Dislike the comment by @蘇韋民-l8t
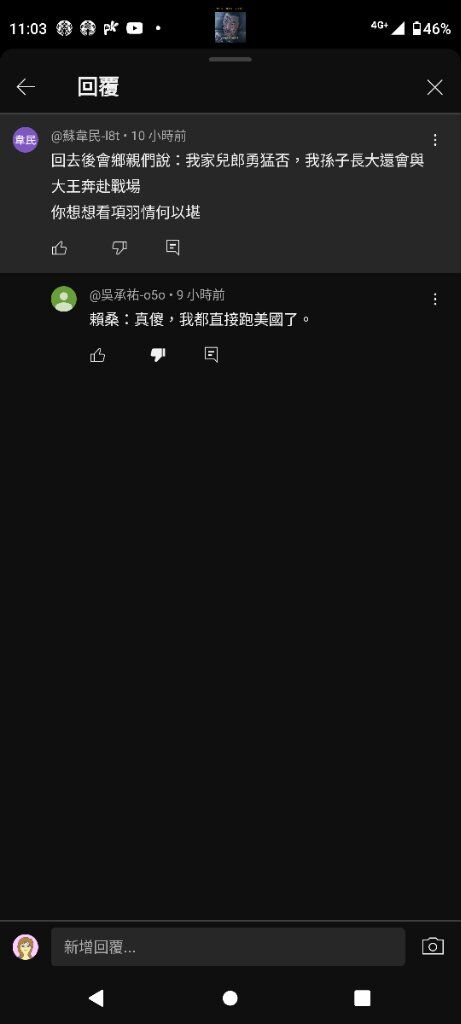Image resolution: width=461 pixels, height=1024 pixels. pos(119,248)
